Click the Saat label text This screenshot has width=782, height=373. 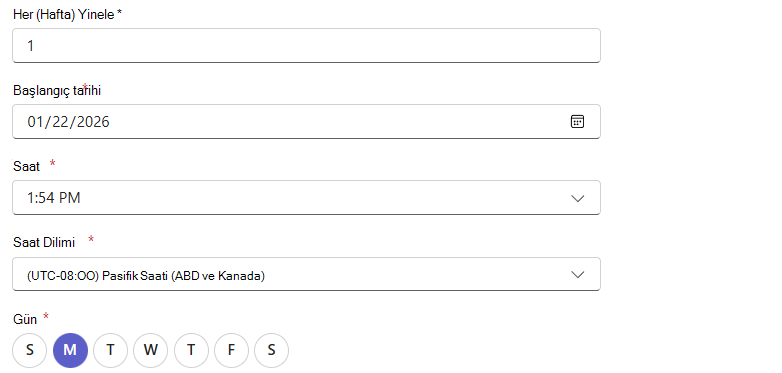[26, 166]
